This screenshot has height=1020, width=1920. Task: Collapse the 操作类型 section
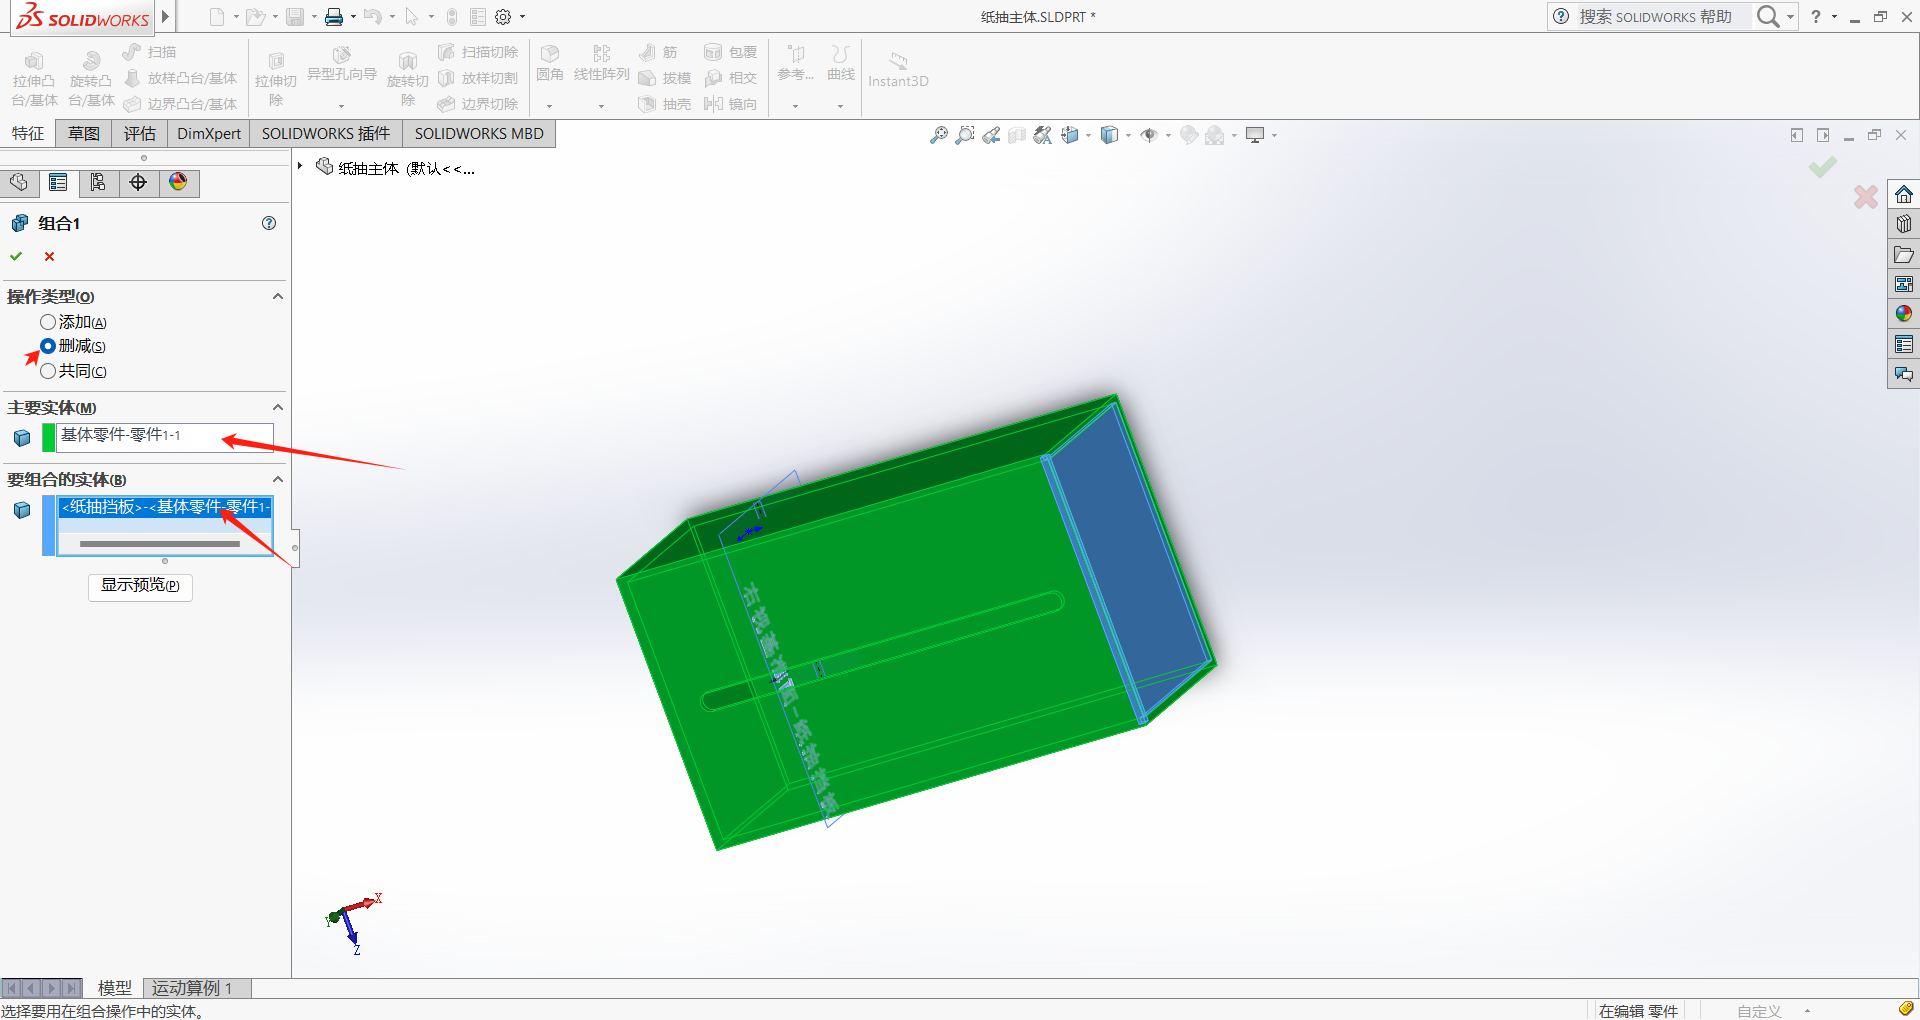click(278, 297)
